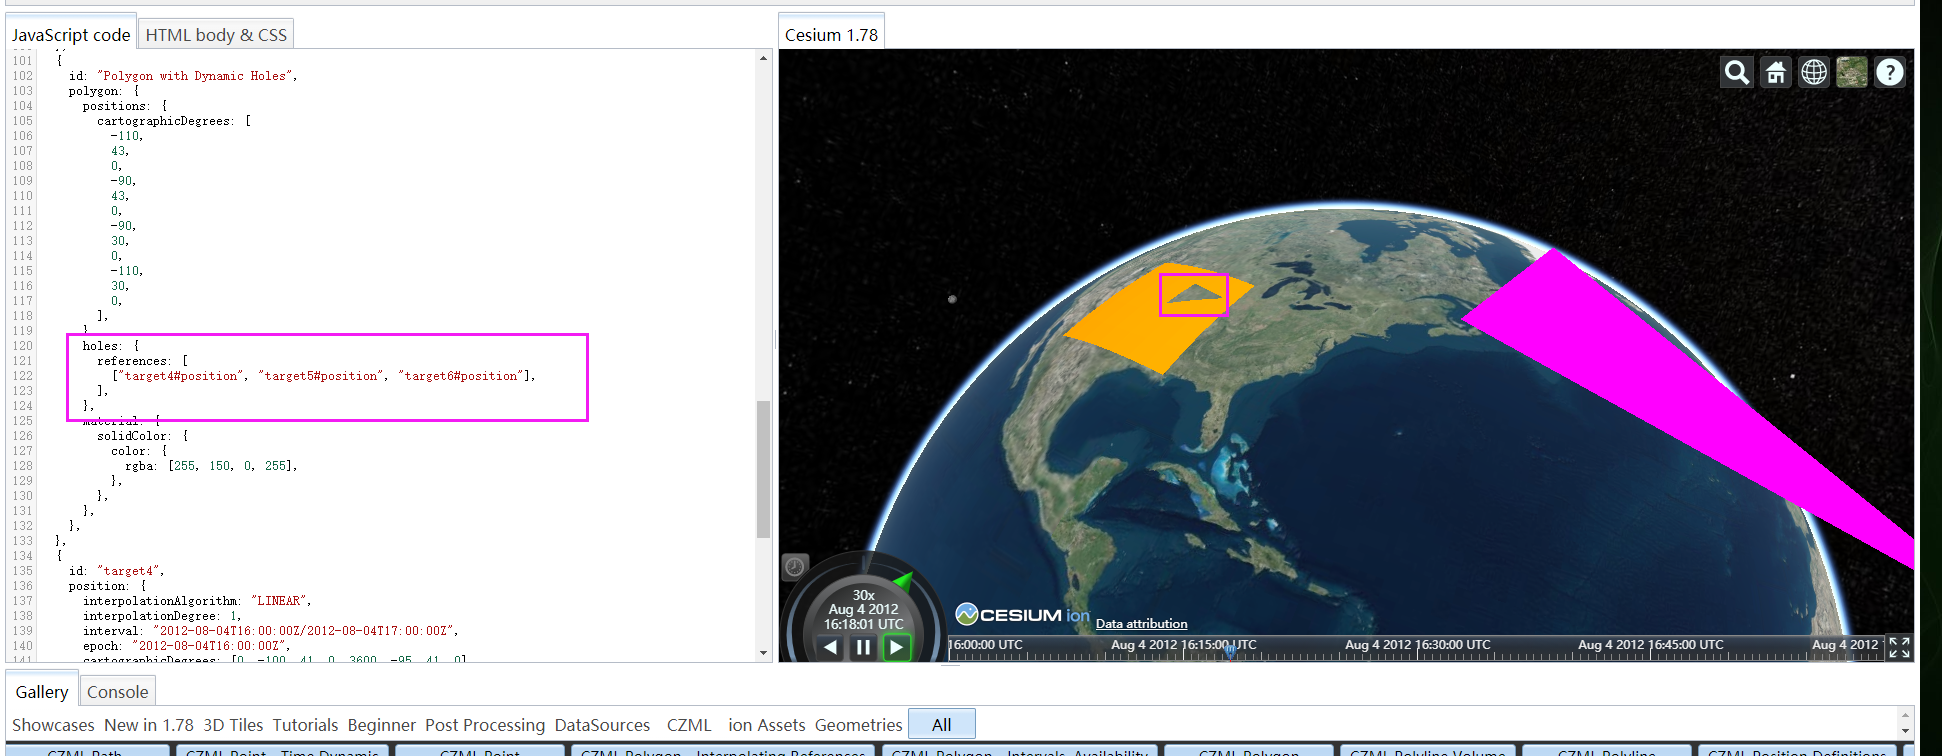This screenshot has height=756, width=1942.
Task: Click the green shuttle ring pointer
Action: coord(903,580)
